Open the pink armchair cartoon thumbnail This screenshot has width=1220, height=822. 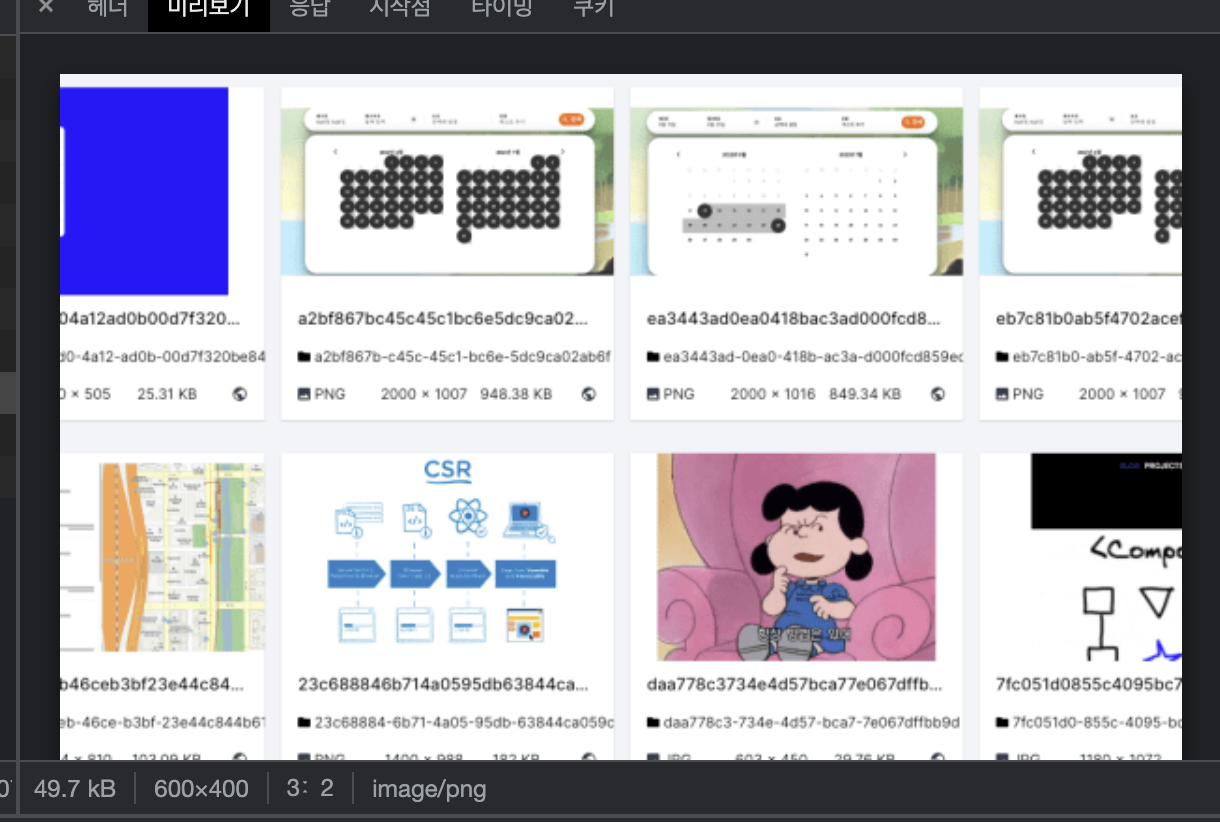(796, 557)
